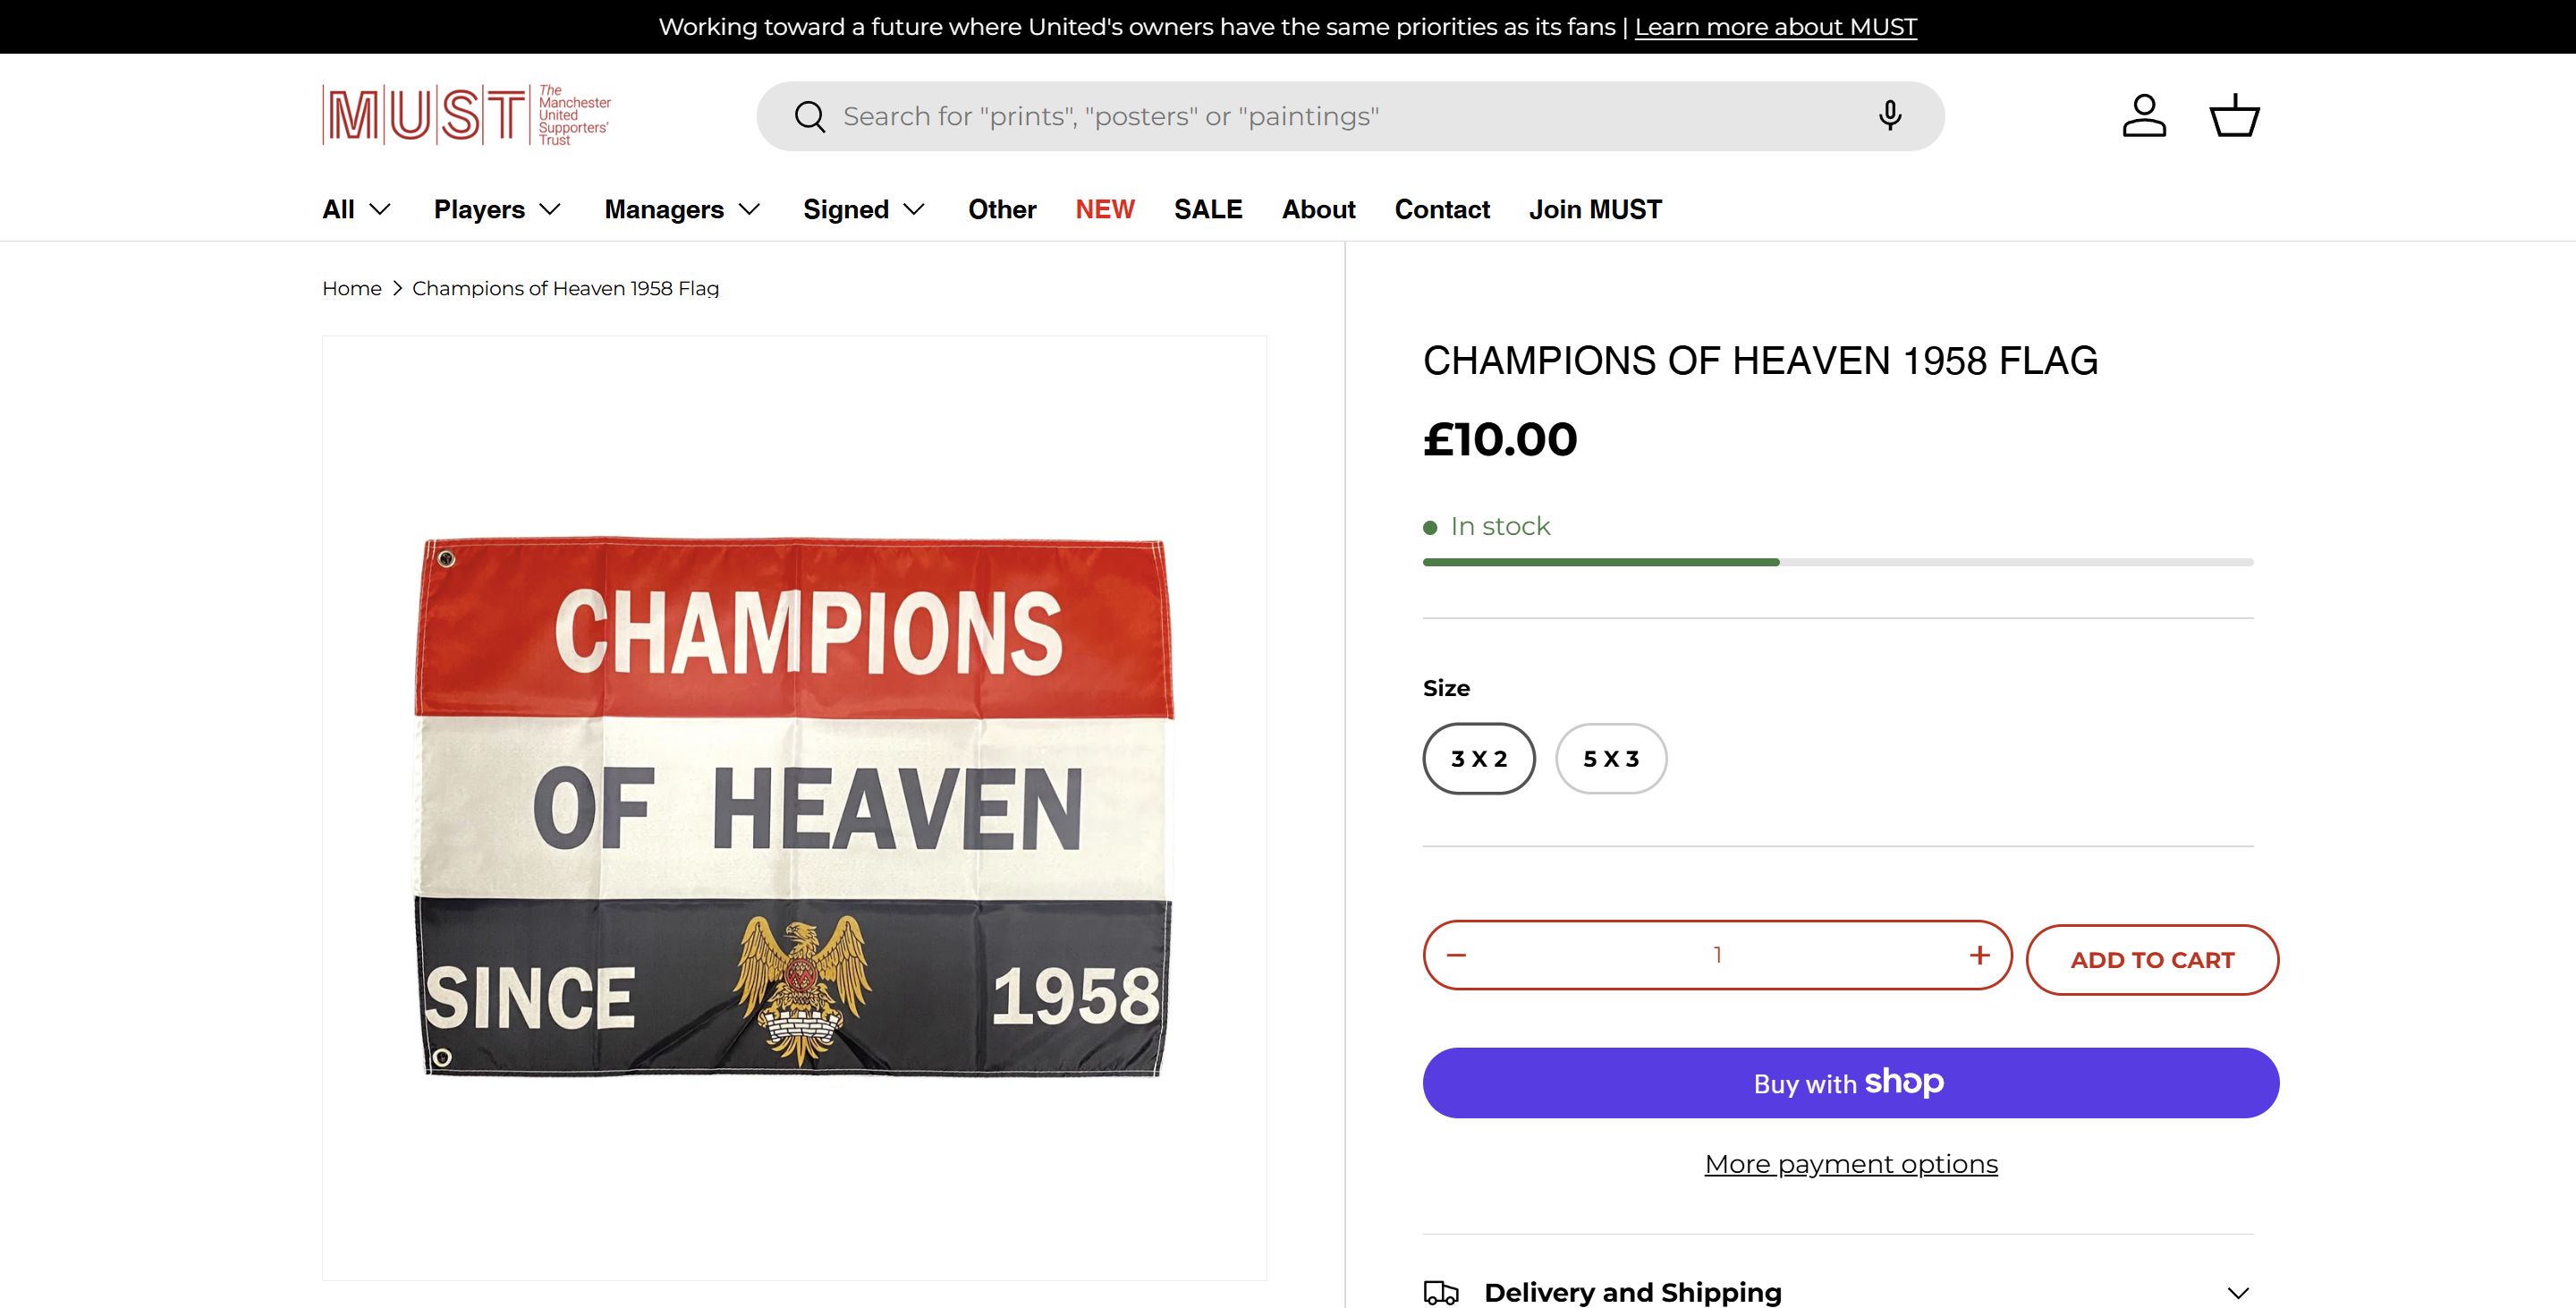Open the account login icon
Image resolution: width=2576 pixels, height=1308 pixels.
pyautogui.click(x=2144, y=116)
